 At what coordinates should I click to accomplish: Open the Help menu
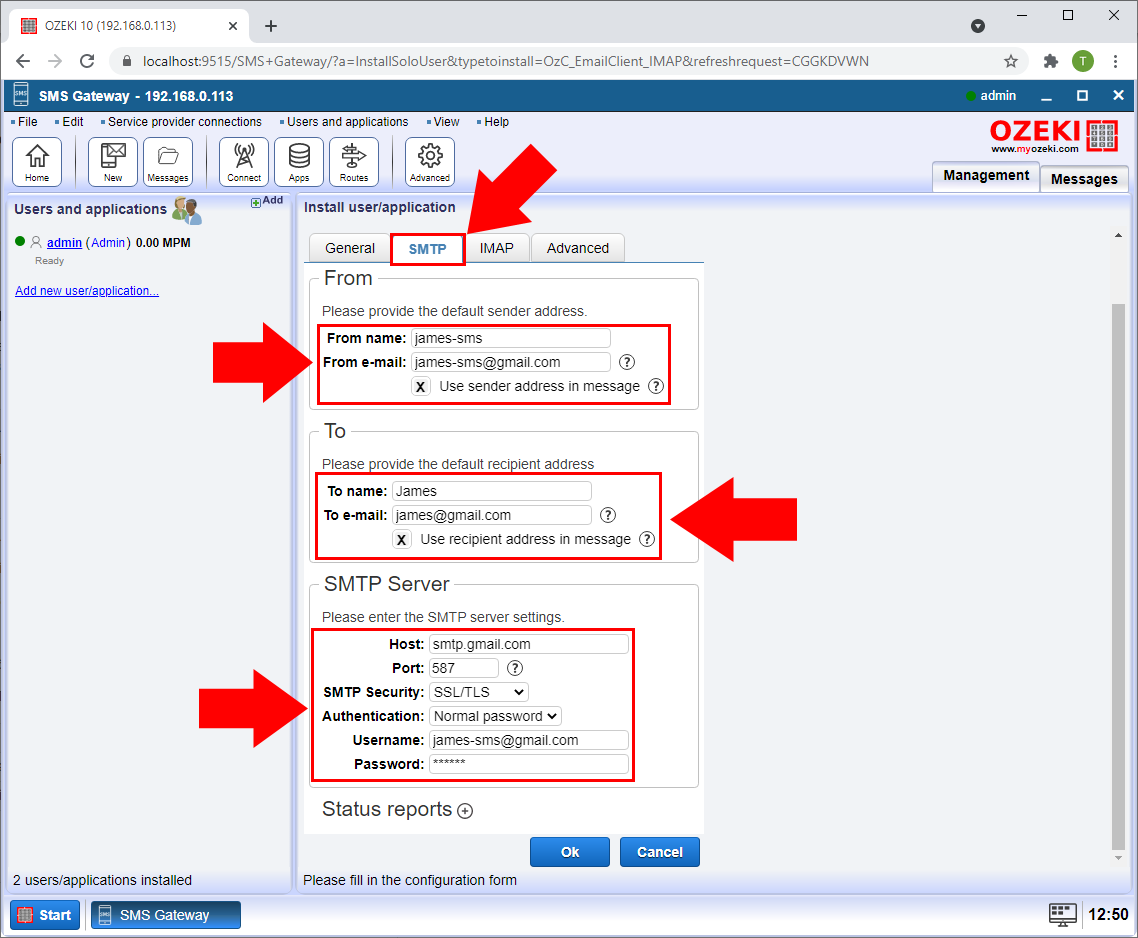(496, 122)
